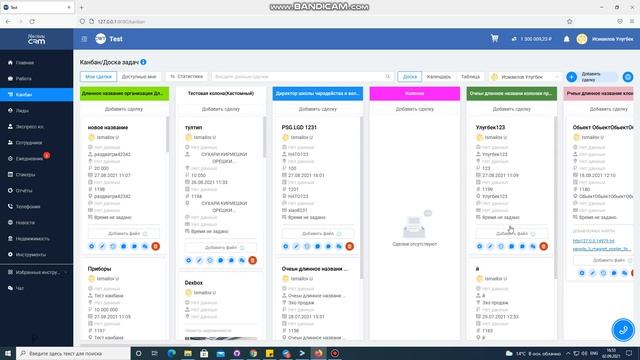Add a deal in the Тестовая колона(Кастомный) column
Viewport: 640px width, 360px height.
(x=220, y=109)
